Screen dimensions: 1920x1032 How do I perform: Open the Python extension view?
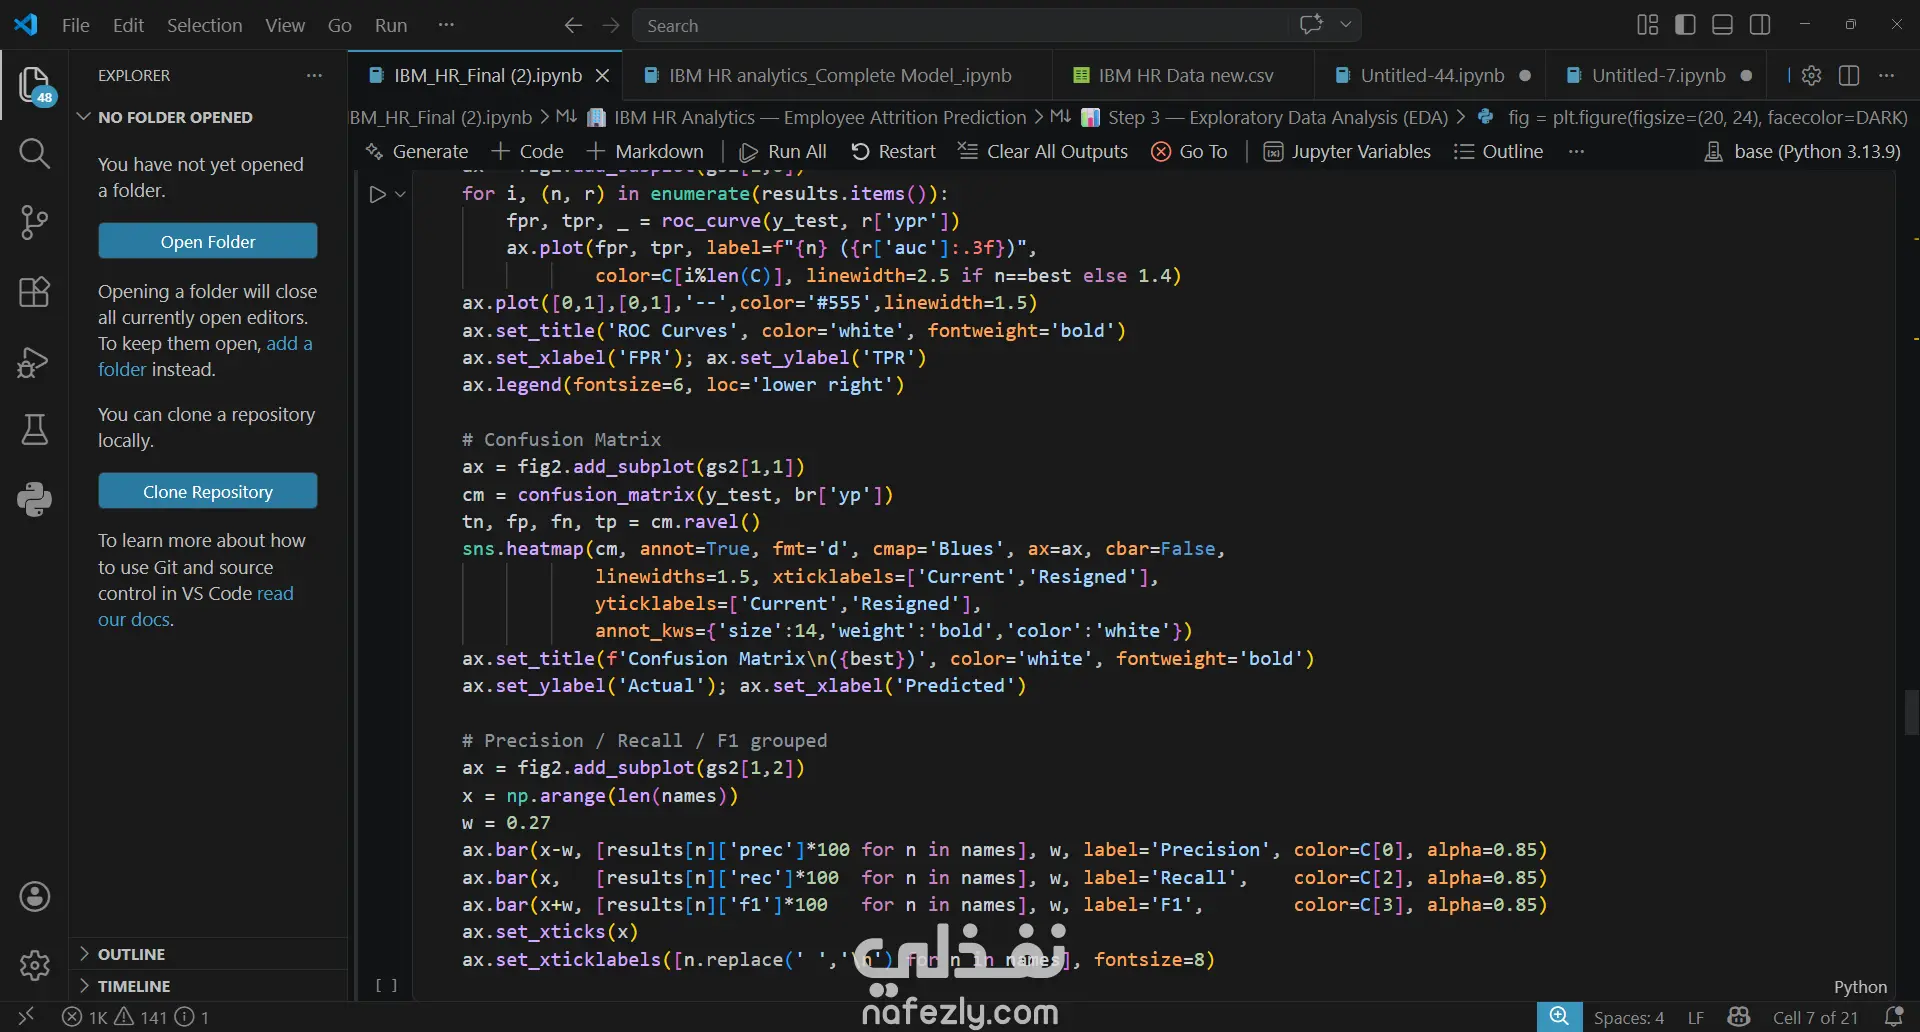tap(35, 499)
